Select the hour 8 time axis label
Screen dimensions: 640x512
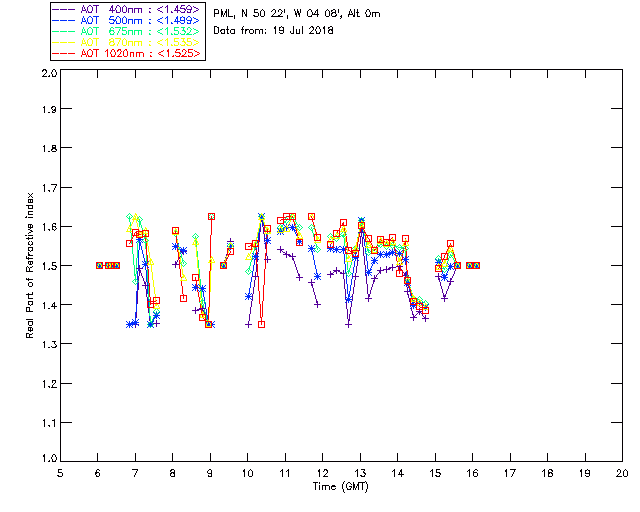pos(173,473)
